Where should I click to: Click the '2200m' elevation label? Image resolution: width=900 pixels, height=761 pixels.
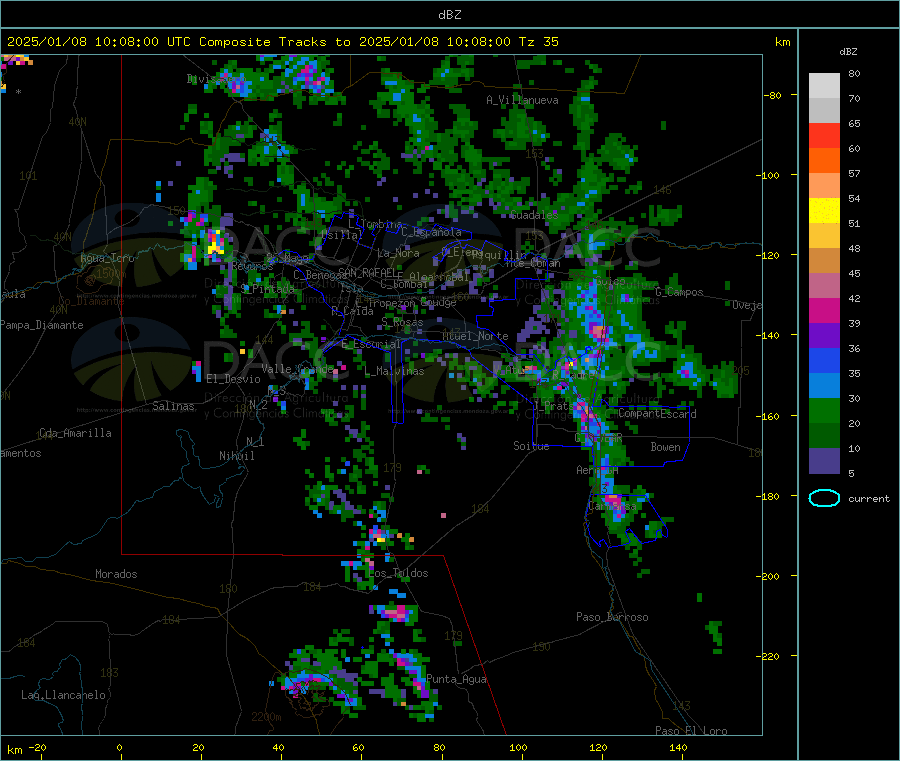coord(266,717)
